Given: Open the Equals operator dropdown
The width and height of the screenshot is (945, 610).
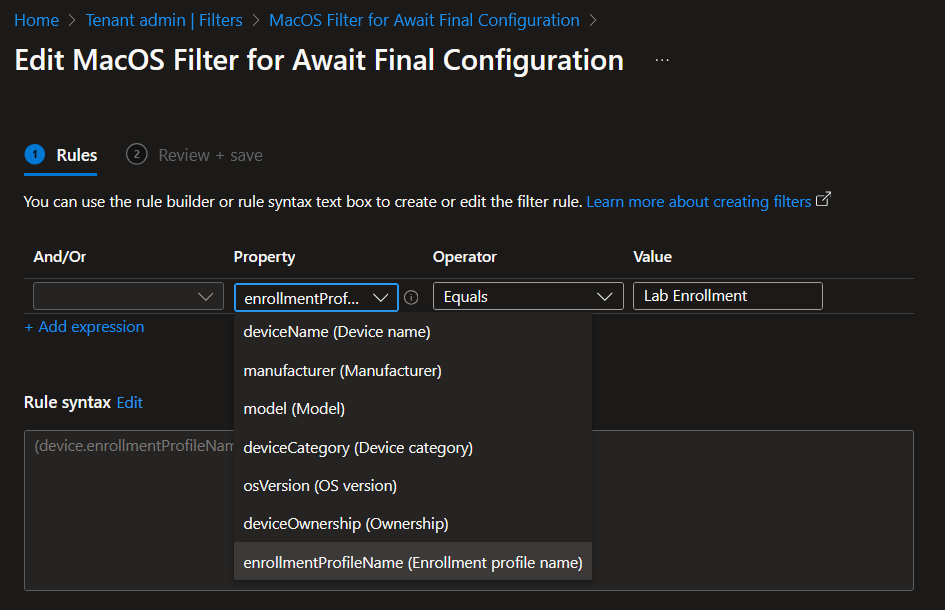Looking at the screenshot, I should (x=528, y=296).
